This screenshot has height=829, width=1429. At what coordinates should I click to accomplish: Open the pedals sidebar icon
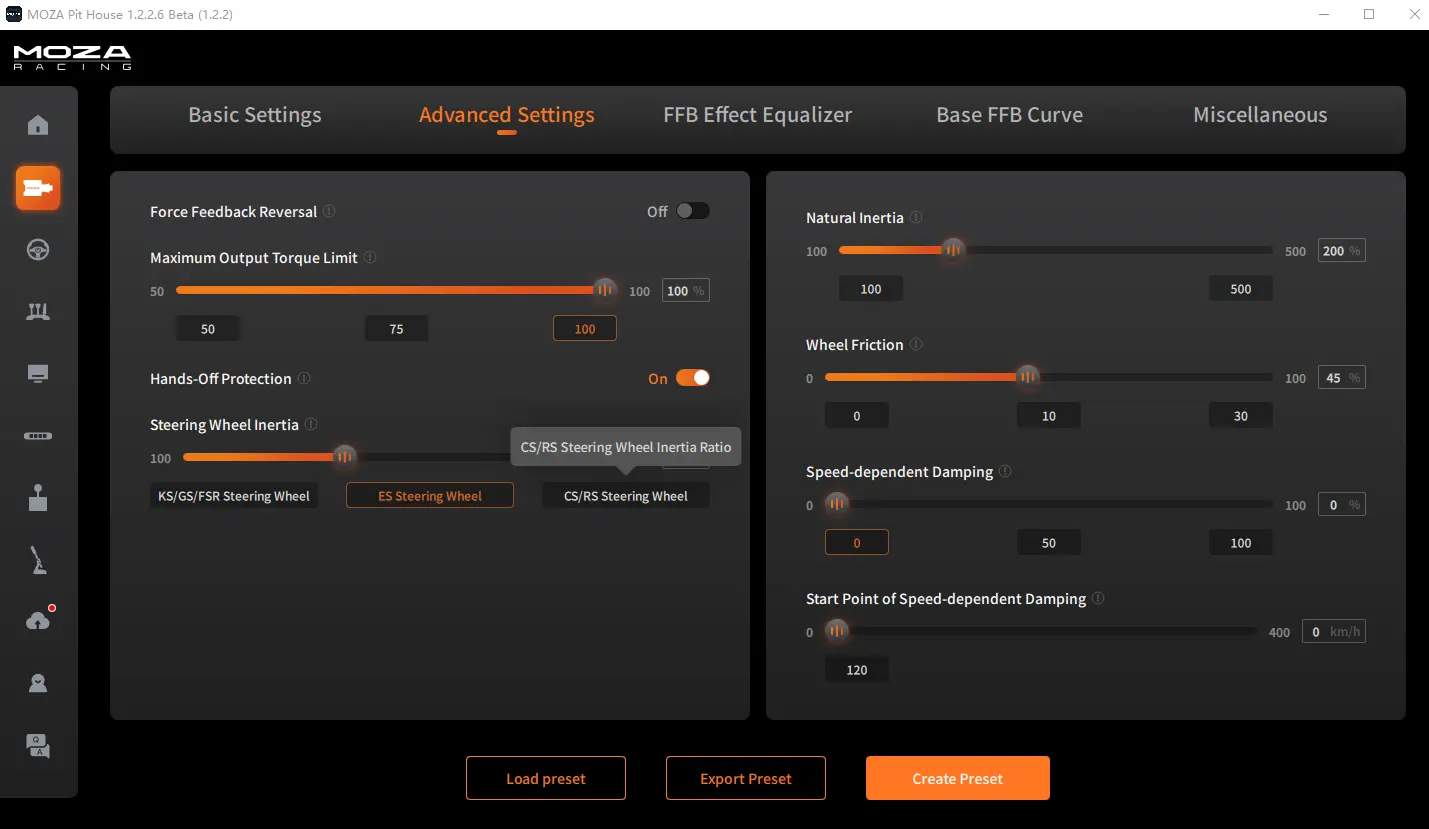click(x=38, y=312)
